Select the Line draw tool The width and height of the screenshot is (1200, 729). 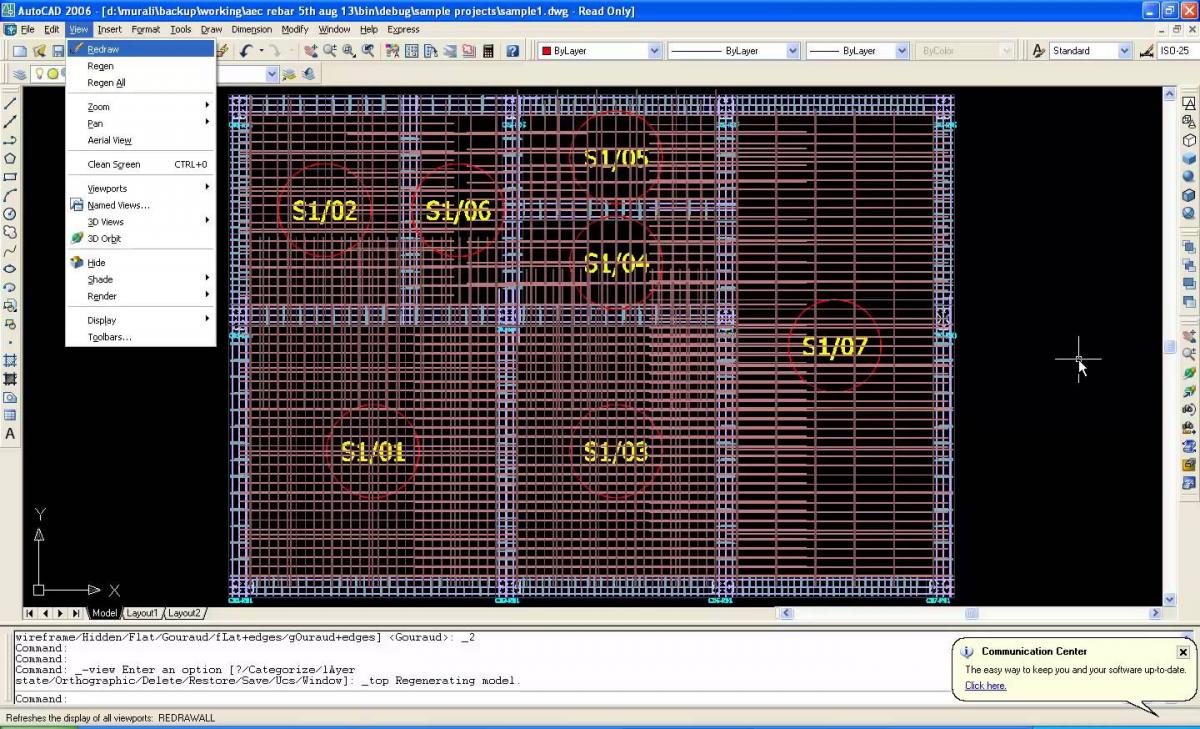pyautogui.click(x=10, y=102)
